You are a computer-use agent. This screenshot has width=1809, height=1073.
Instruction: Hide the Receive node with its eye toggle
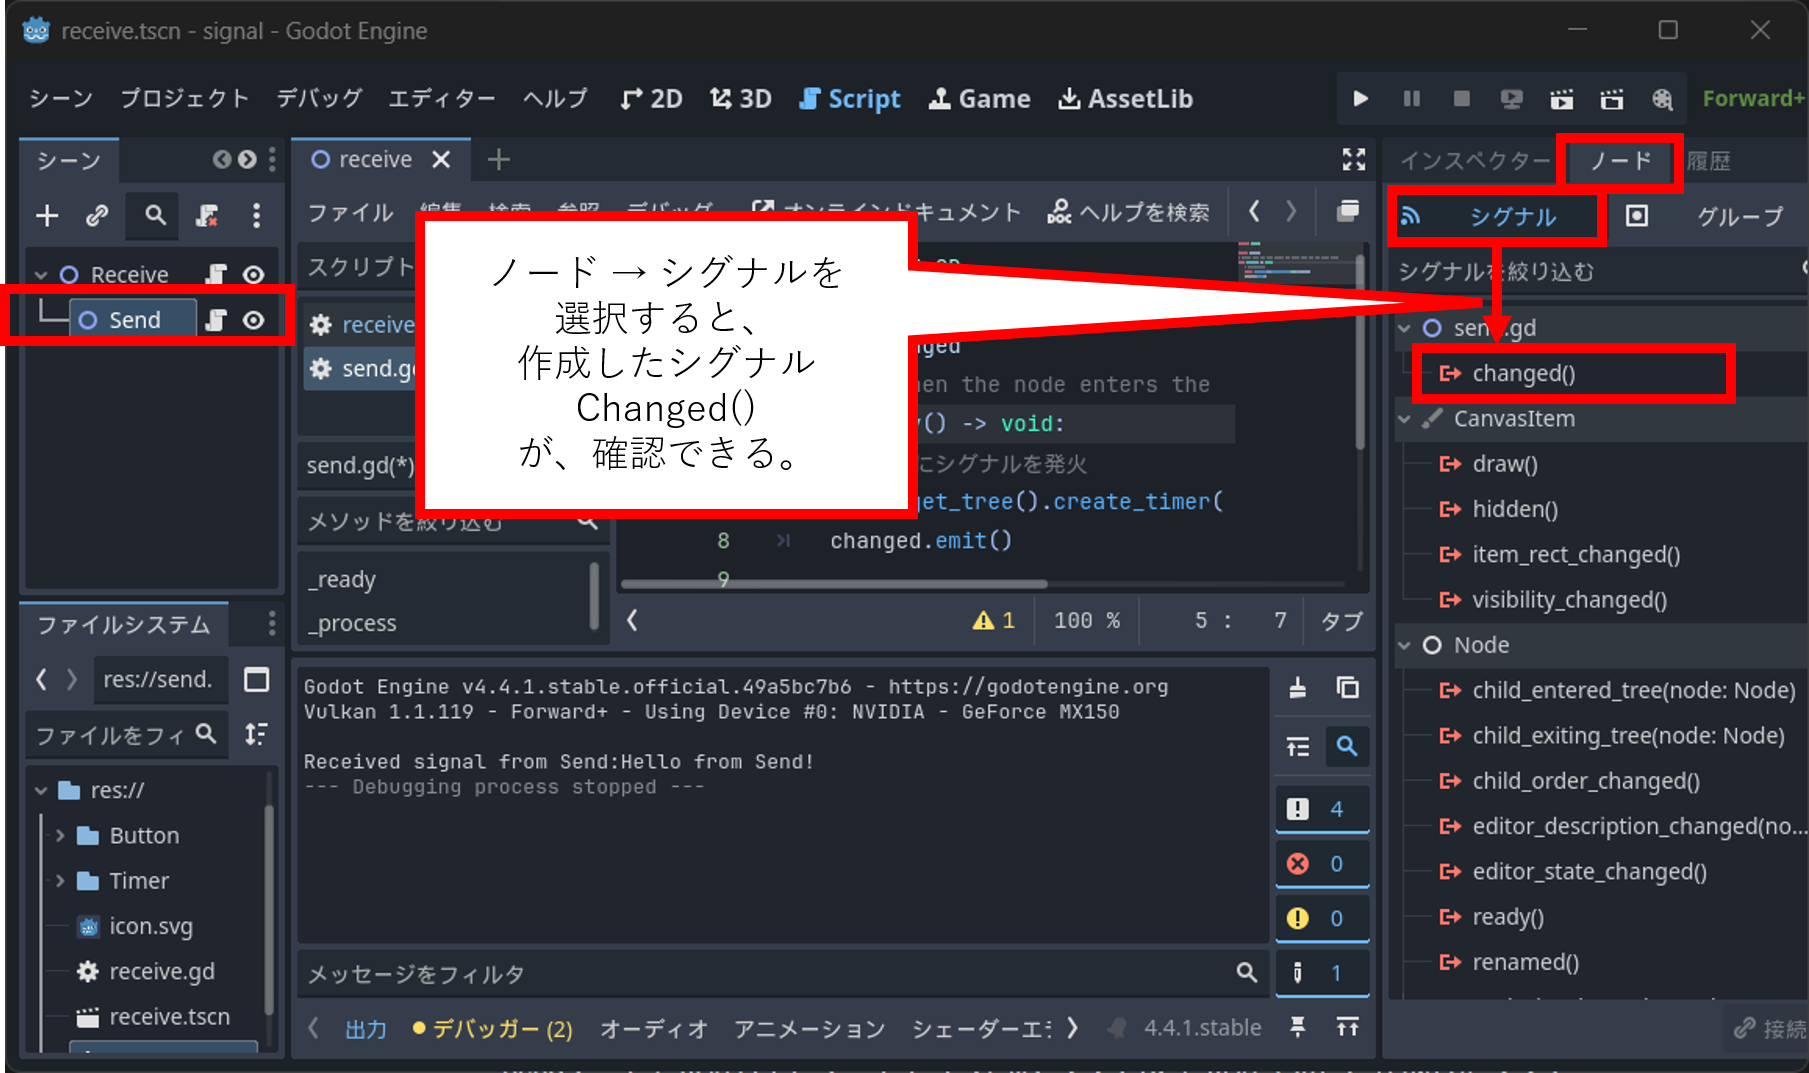click(254, 273)
